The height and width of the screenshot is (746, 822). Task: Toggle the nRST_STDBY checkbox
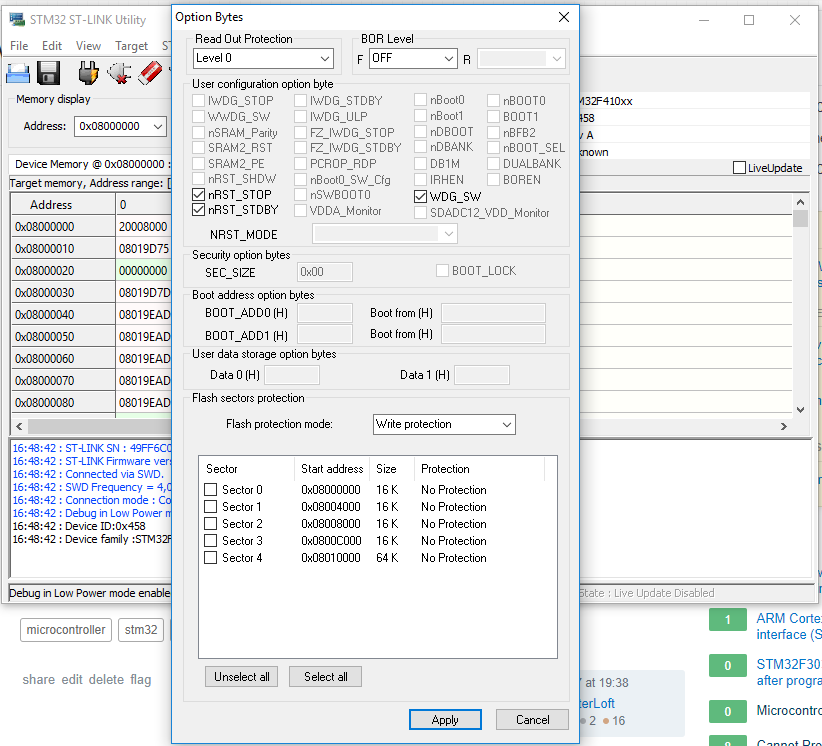point(199,211)
